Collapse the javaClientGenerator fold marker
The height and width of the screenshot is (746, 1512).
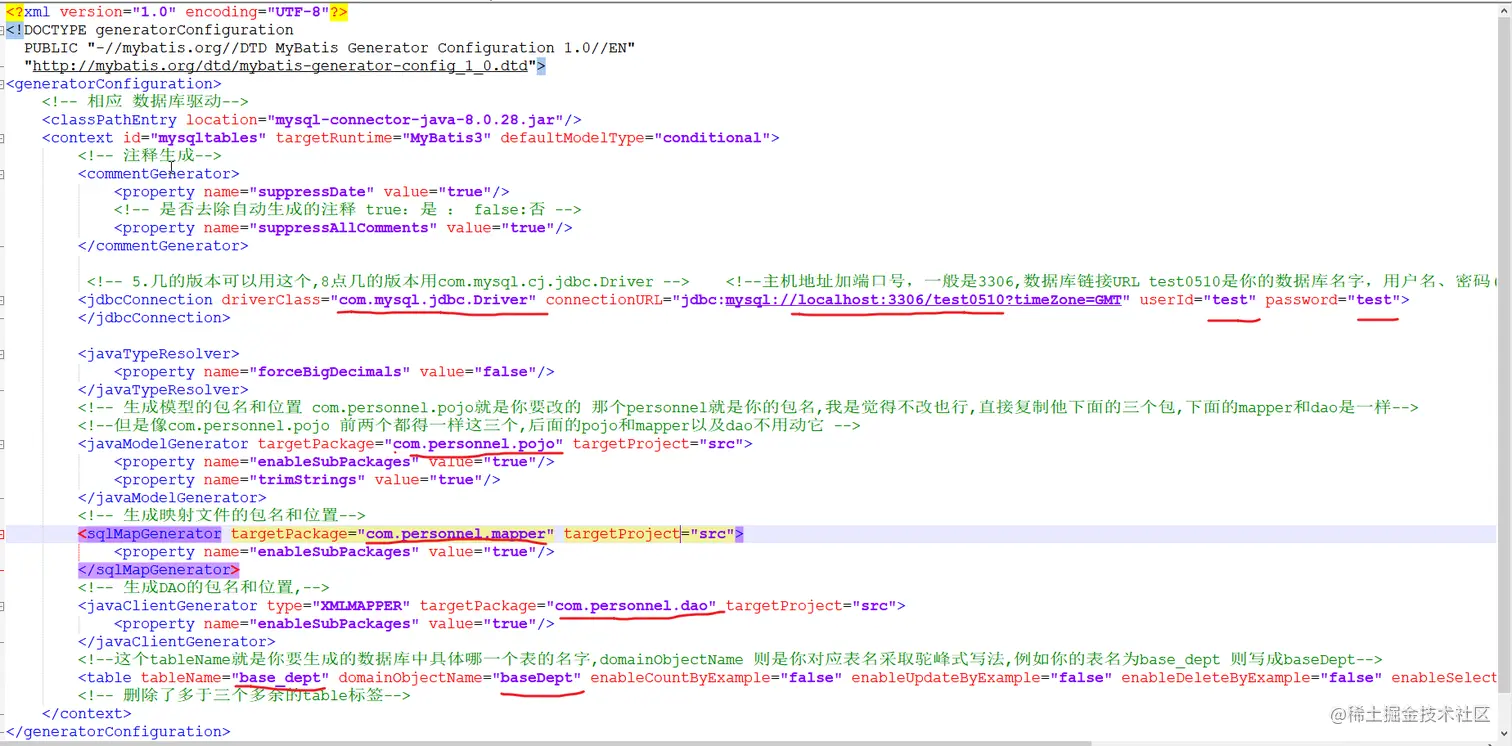(x=4, y=605)
